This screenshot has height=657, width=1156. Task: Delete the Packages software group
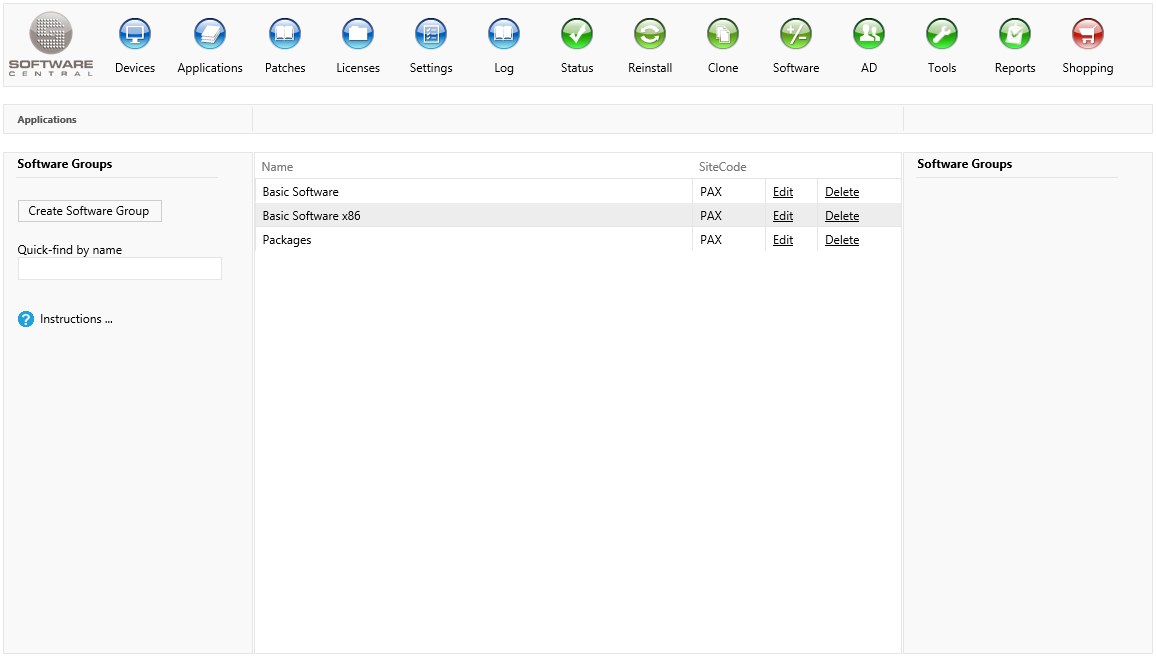[x=842, y=240]
